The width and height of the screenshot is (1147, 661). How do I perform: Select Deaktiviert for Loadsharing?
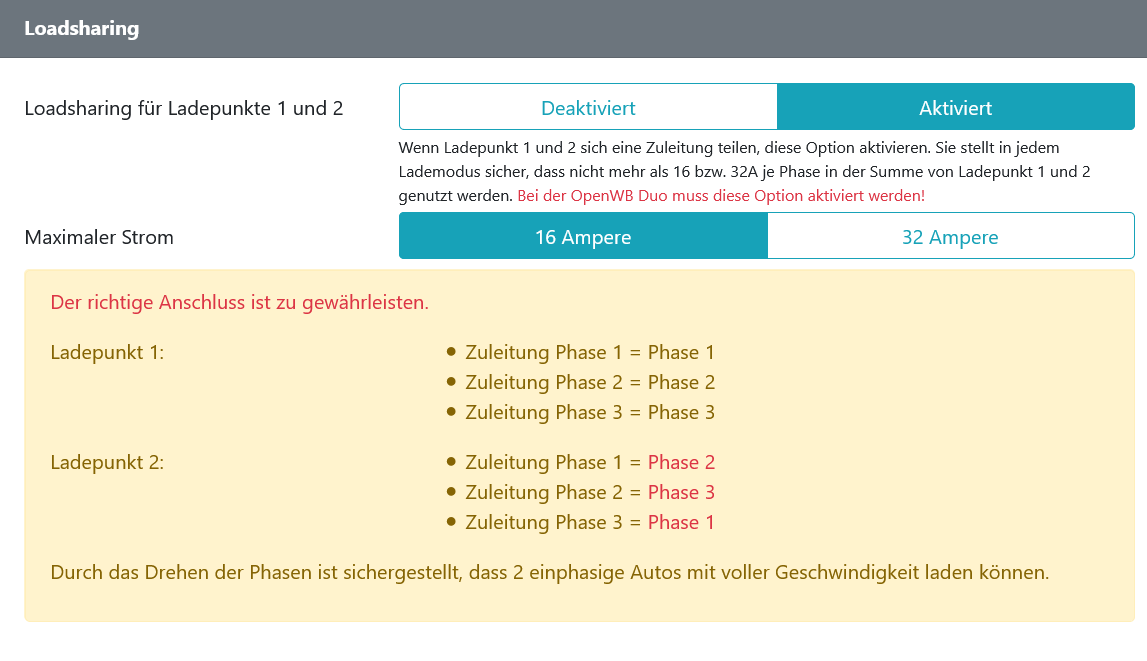coord(588,108)
